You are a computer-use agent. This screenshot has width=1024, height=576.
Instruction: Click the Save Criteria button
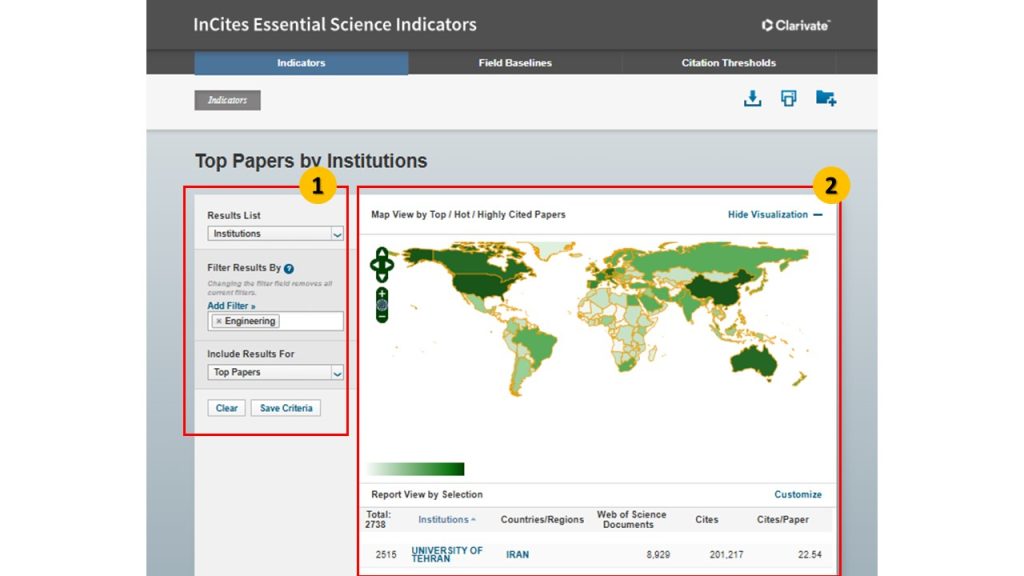(x=286, y=408)
